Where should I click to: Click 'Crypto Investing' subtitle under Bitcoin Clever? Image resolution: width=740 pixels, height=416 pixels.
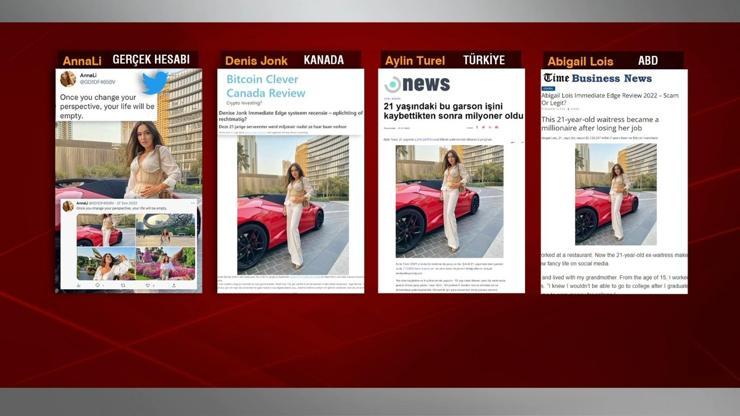coord(243,102)
